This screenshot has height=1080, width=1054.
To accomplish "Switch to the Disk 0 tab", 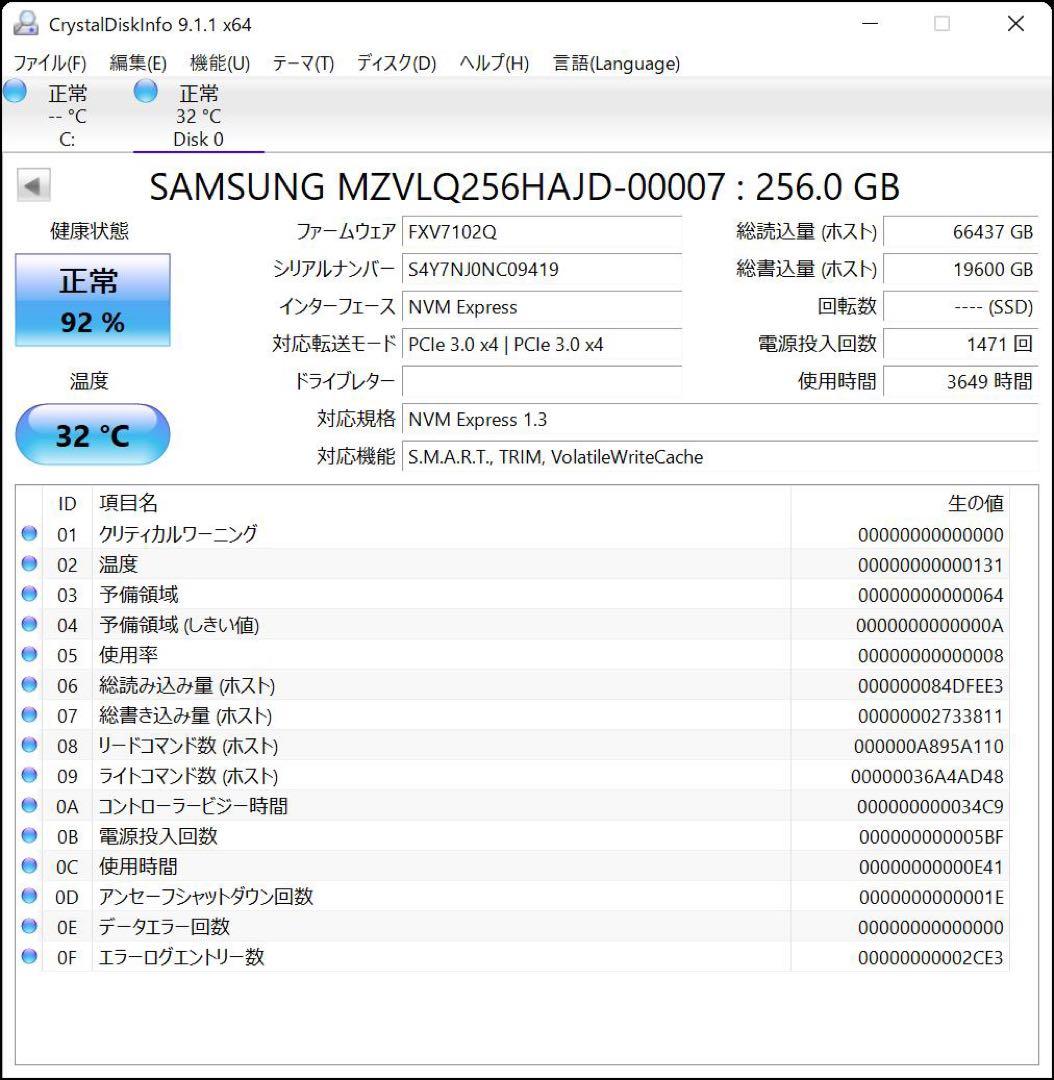I will [x=199, y=115].
